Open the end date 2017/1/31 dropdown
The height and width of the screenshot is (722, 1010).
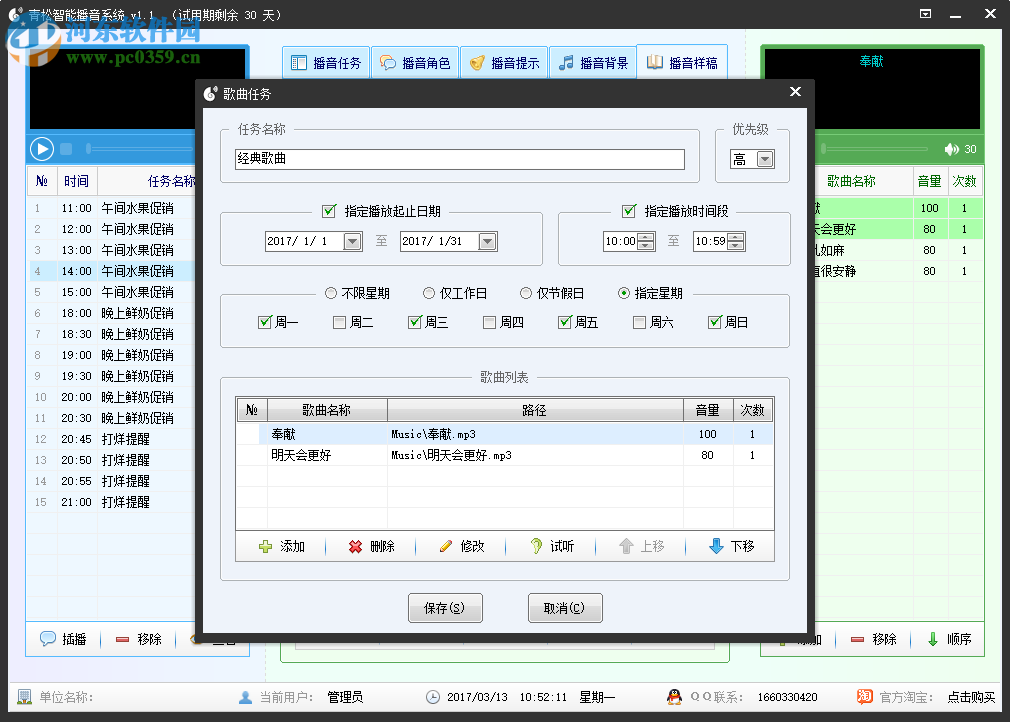(487, 240)
